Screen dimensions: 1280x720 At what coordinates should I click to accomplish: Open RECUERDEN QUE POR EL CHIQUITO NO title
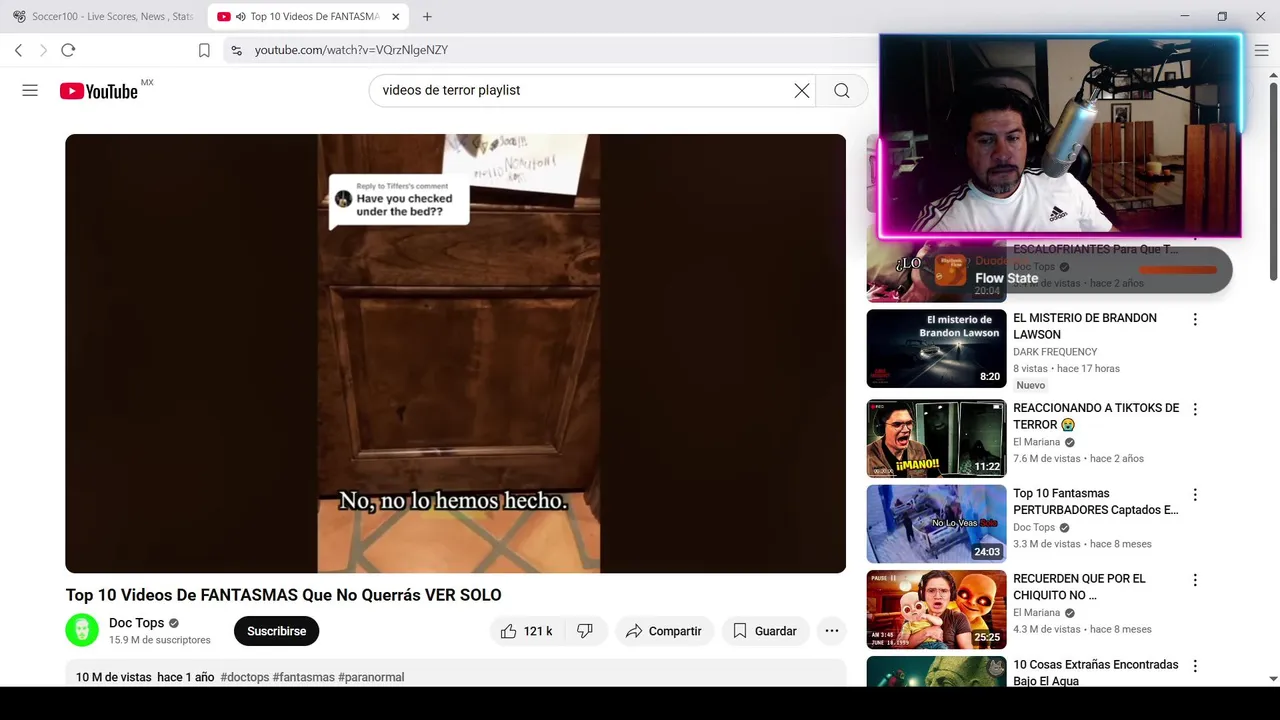(1079, 586)
